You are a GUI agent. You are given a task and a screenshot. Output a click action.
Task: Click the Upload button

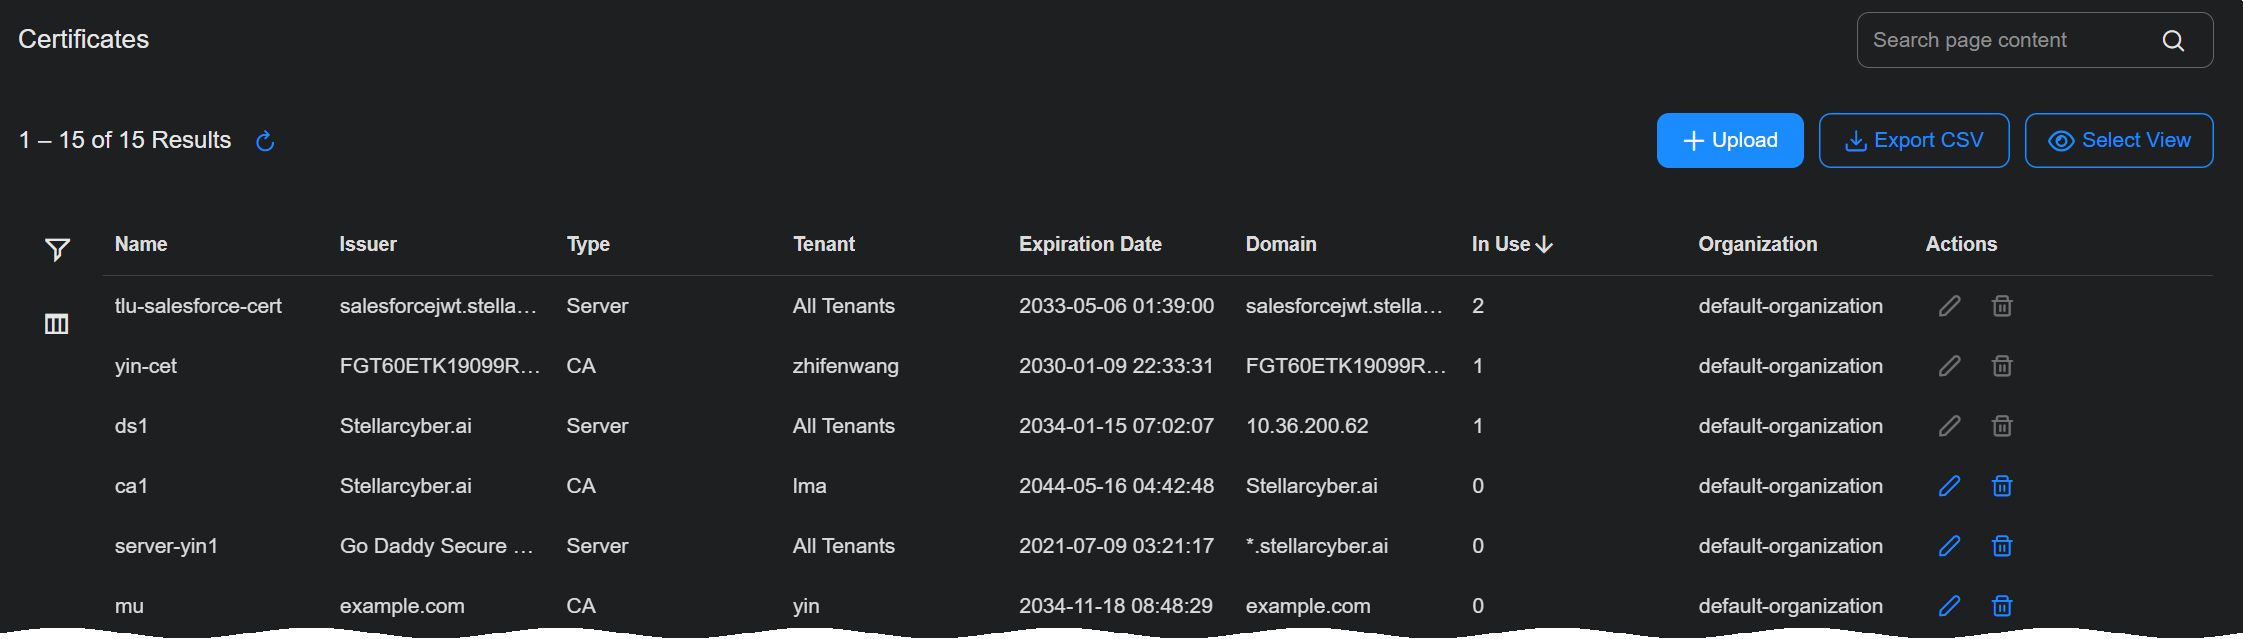tap(1729, 141)
